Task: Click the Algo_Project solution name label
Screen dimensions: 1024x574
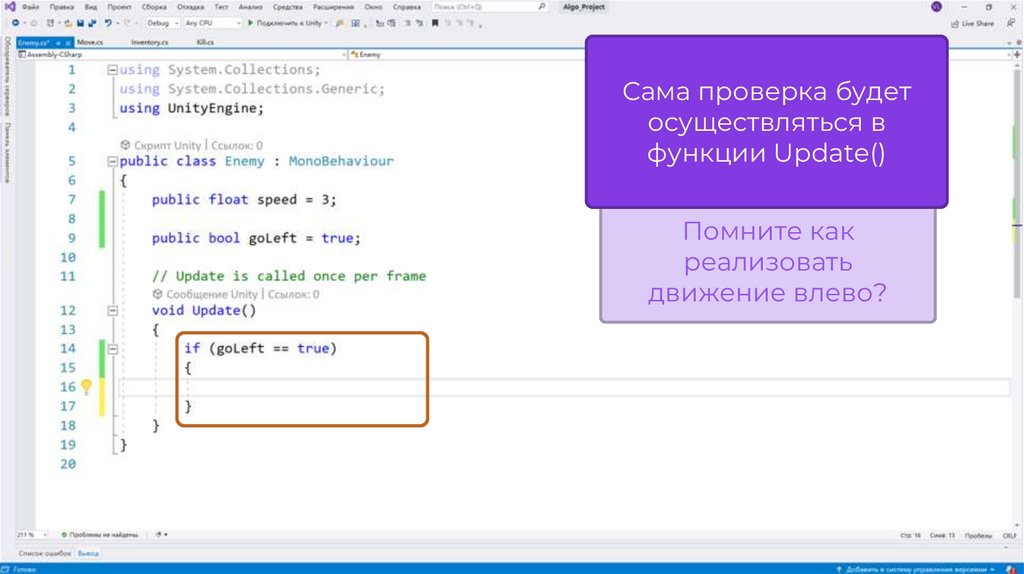Action: 584,7
